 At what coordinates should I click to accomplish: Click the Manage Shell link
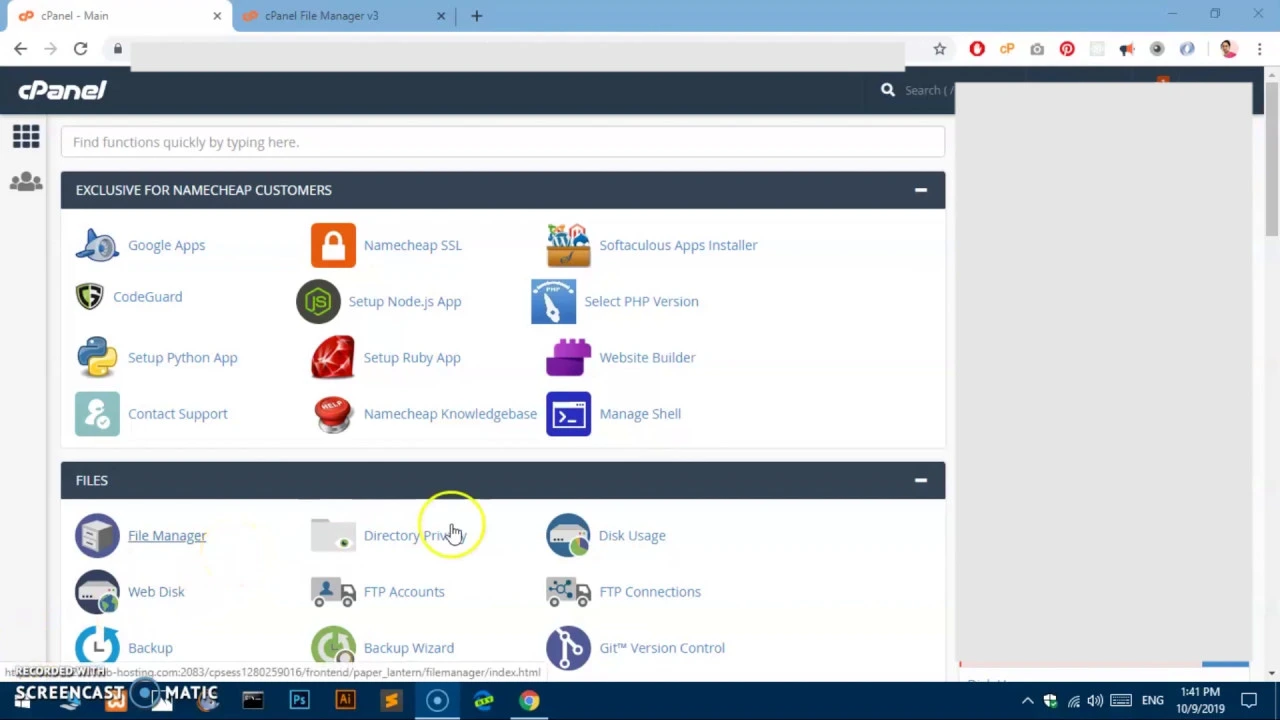640,414
